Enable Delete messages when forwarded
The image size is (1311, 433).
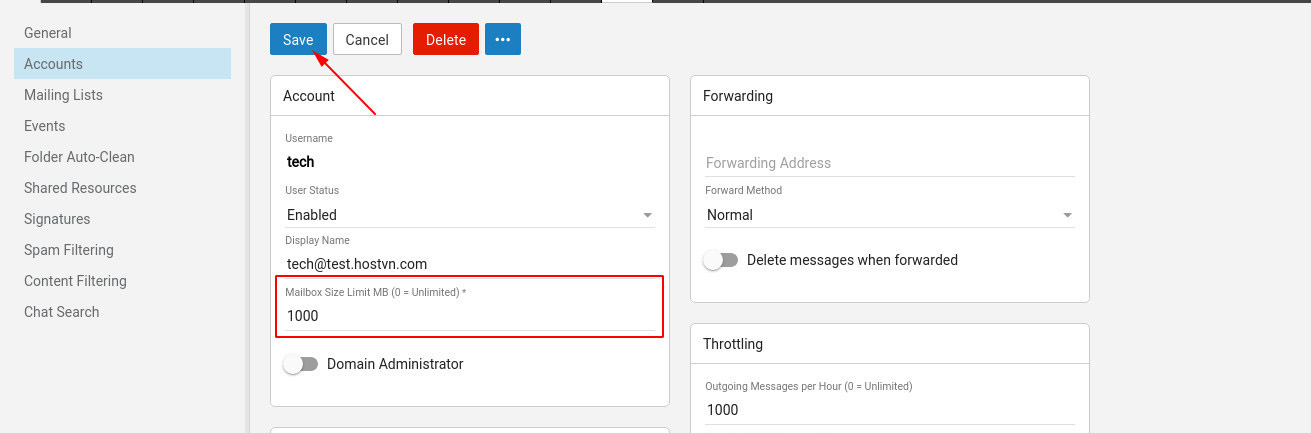[721, 260]
